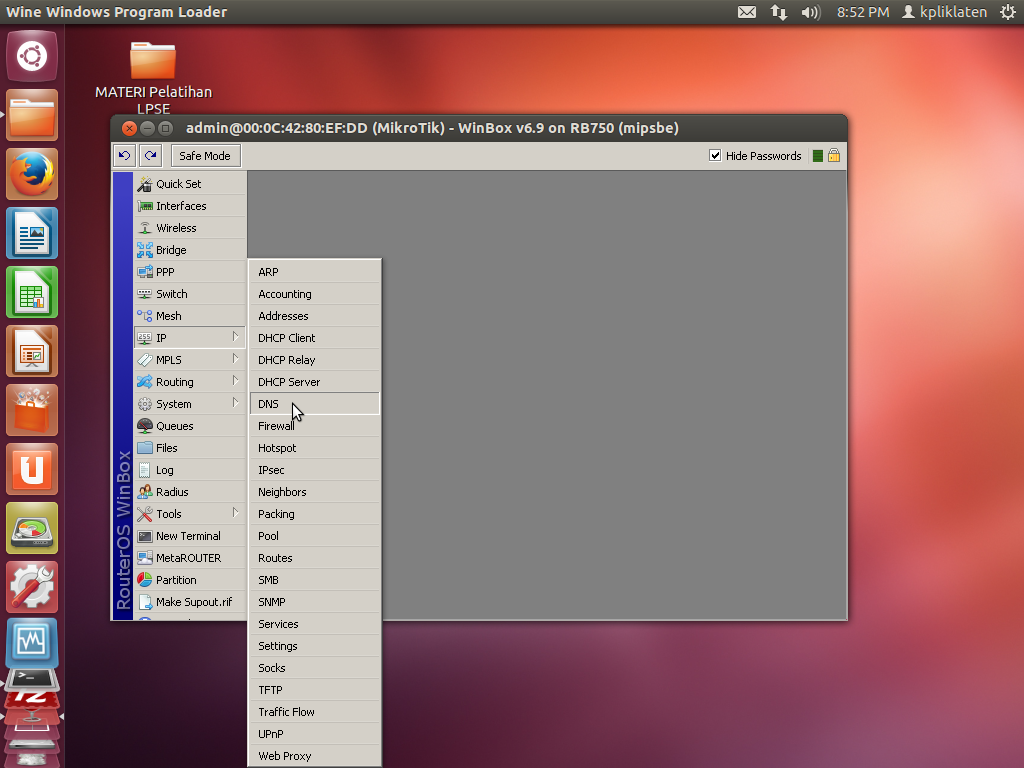This screenshot has height=768, width=1024.
Task: Click the Safe Mode button
Action: pos(205,155)
